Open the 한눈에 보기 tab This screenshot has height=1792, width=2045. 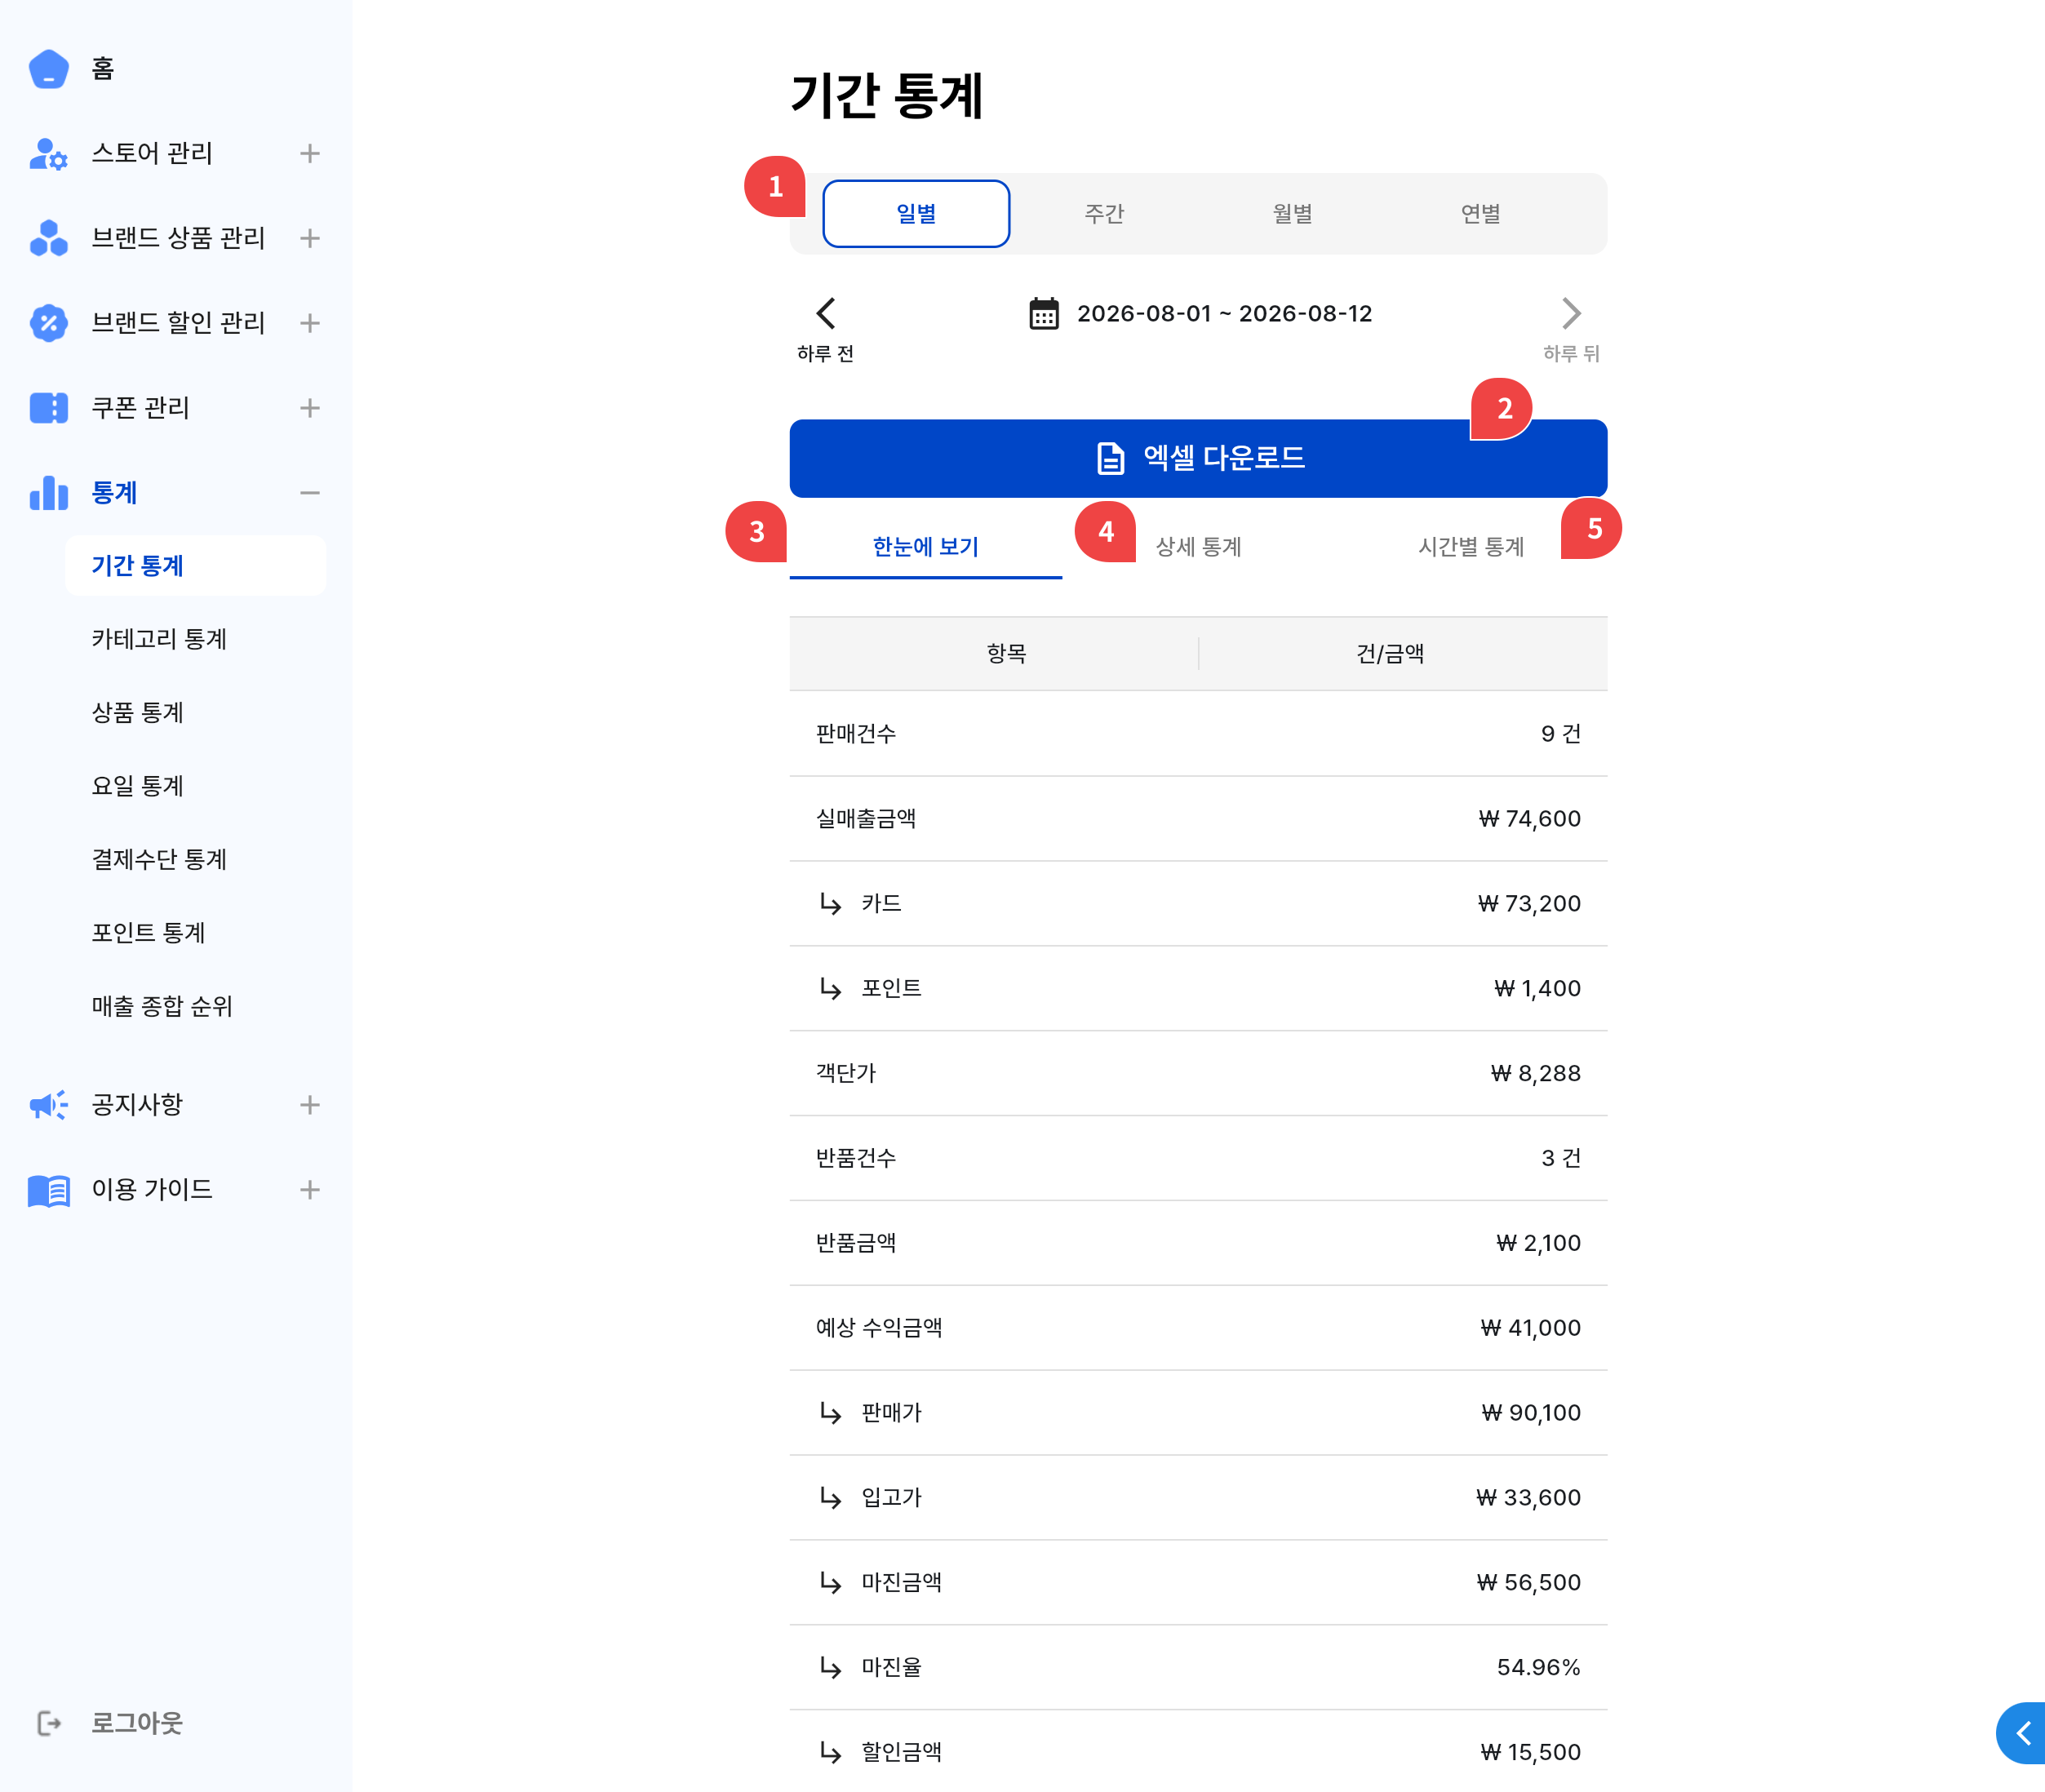[925, 547]
